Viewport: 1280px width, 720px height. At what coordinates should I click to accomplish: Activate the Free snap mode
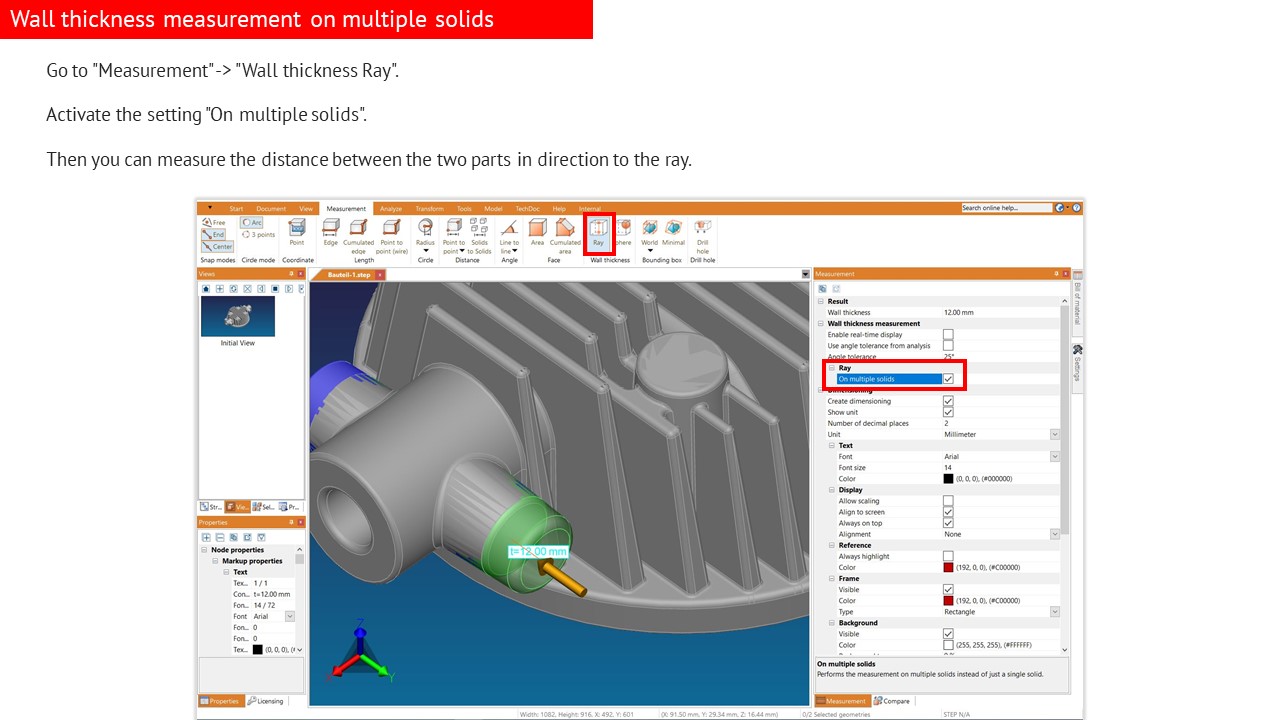[214, 223]
